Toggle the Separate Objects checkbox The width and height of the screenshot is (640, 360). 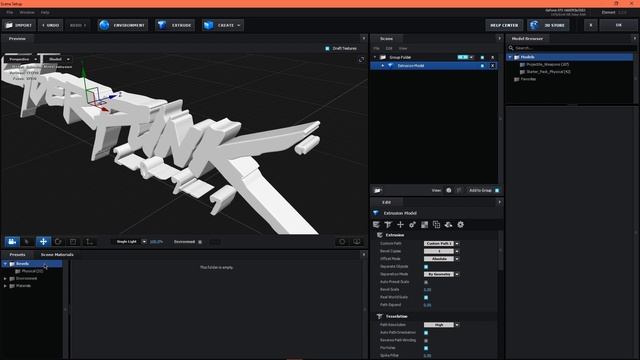tap(426, 267)
